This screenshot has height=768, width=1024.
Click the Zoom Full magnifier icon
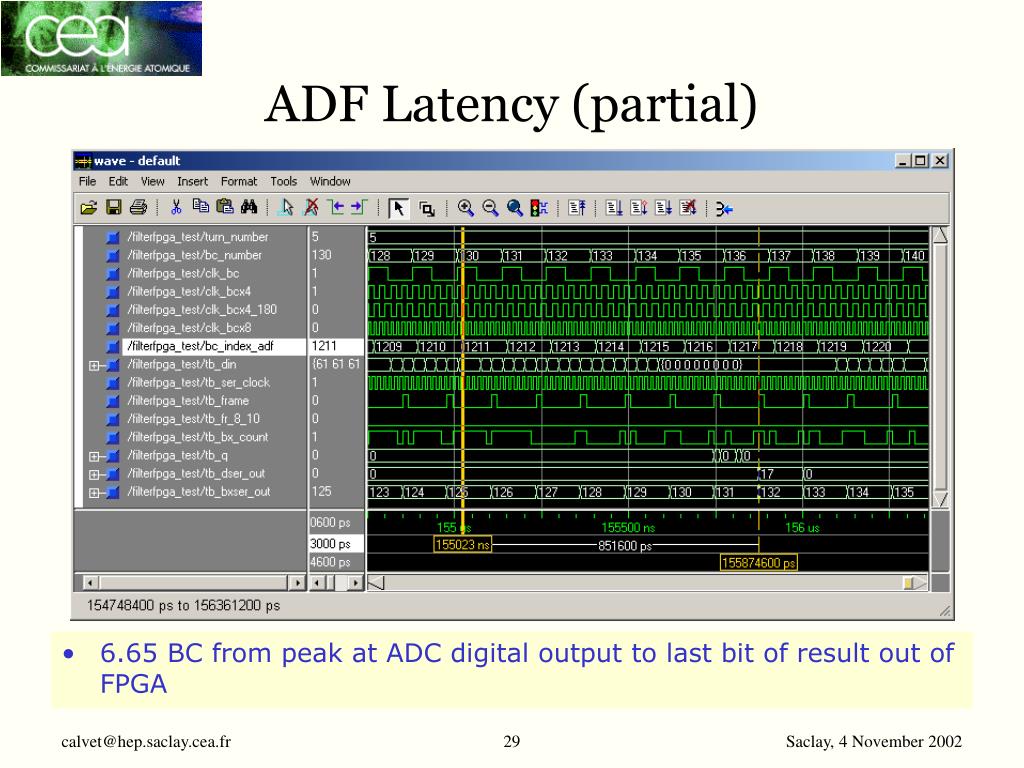515,208
